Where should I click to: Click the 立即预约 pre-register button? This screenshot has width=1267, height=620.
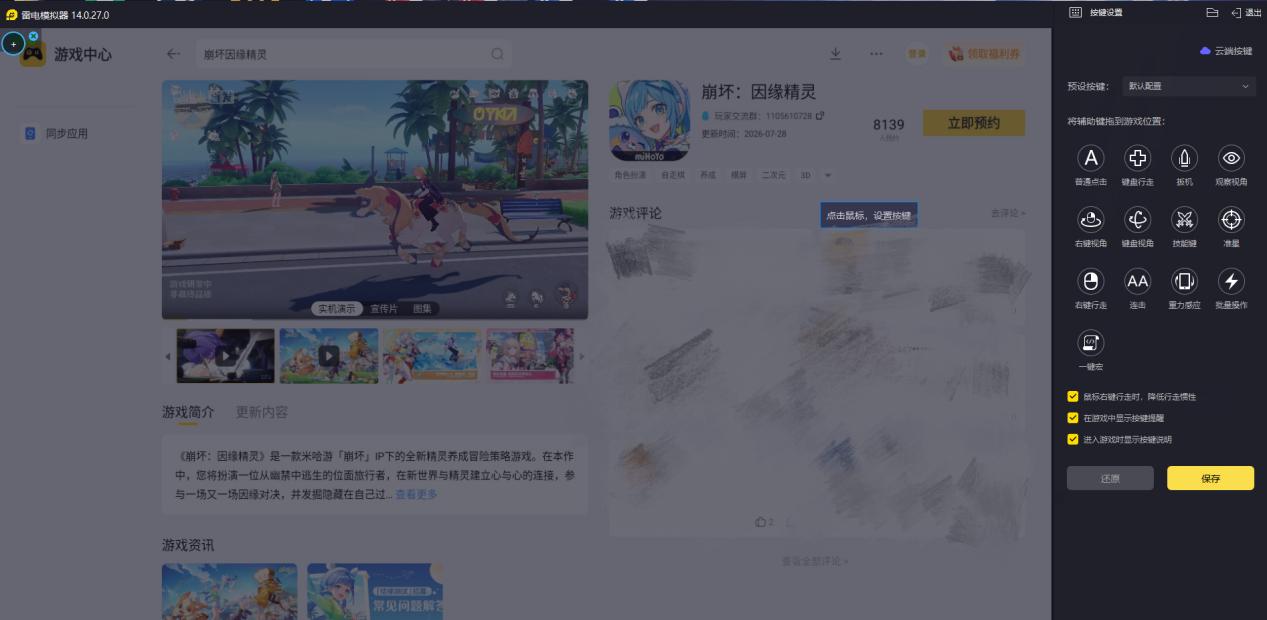point(974,123)
